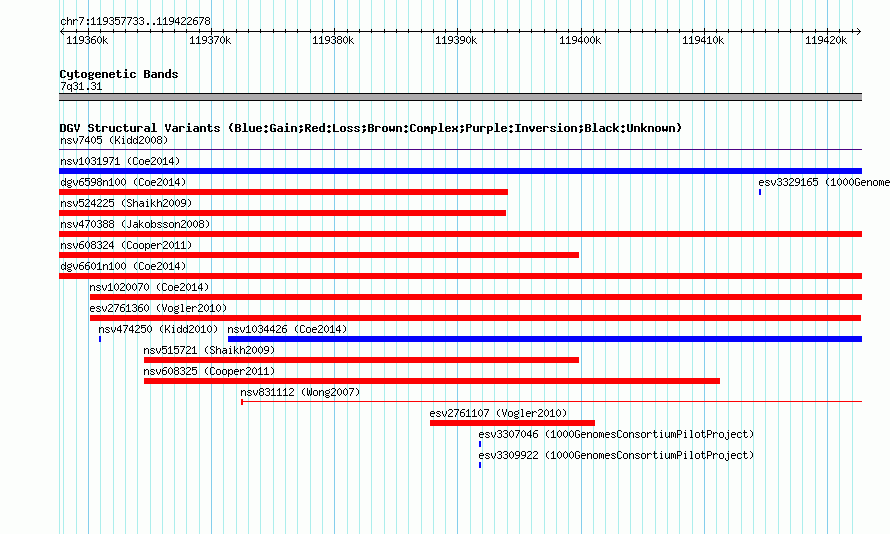
Task: Open dgv6601n100 (Coe2014) label
Action: [x=123, y=266]
